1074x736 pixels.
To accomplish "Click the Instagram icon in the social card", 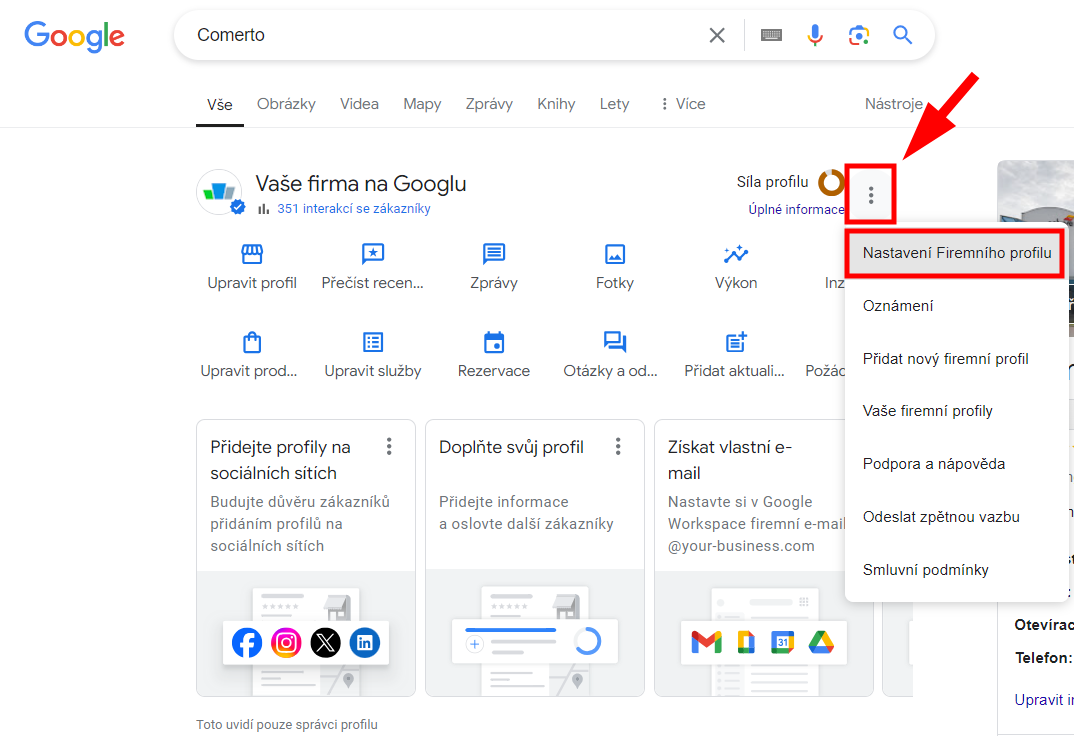I will (x=286, y=643).
